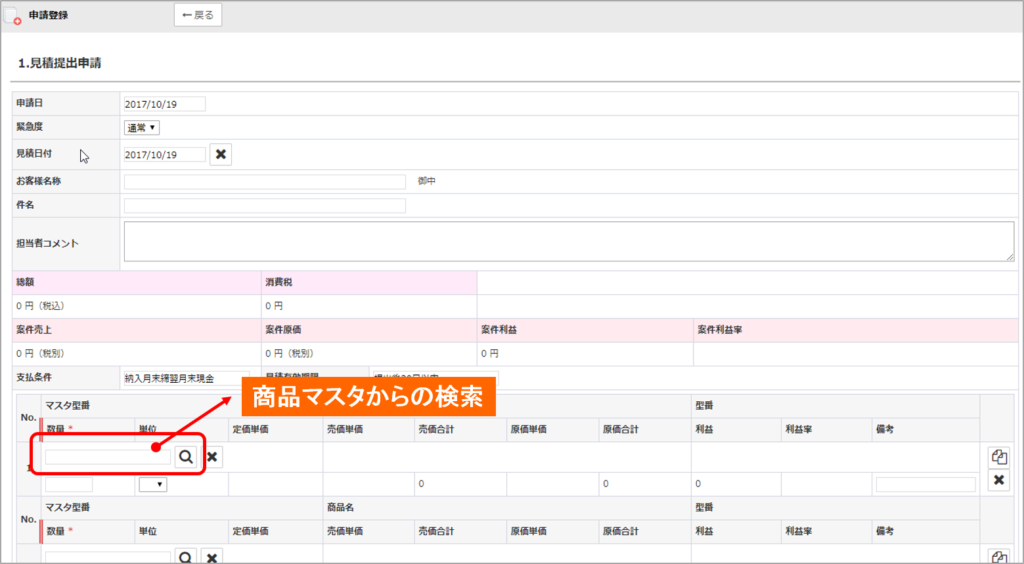Delete row 1 using X icon

tap(999, 480)
